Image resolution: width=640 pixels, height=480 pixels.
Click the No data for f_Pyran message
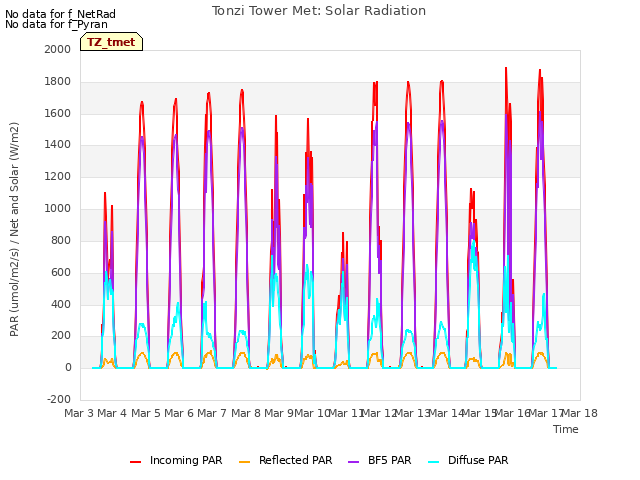pyautogui.click(x=56, y=24)
